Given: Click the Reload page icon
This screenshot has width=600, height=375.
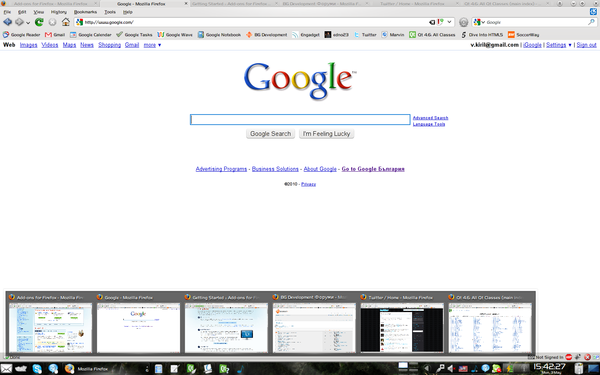Looking at the screenshot, I should coord(39,22).
